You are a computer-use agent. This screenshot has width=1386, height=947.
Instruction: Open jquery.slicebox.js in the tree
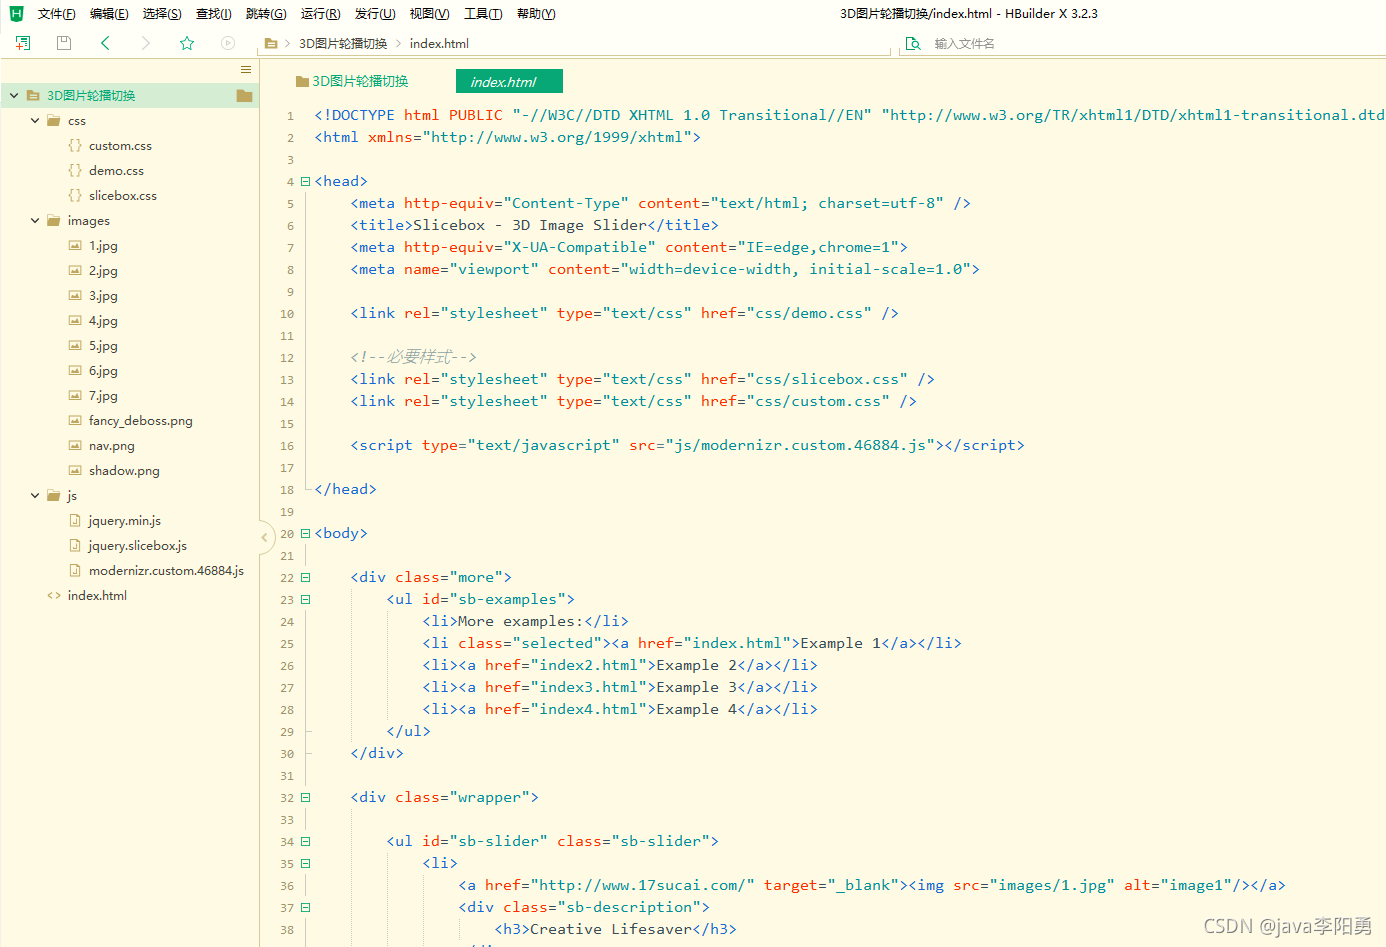(x=137, y=545)
